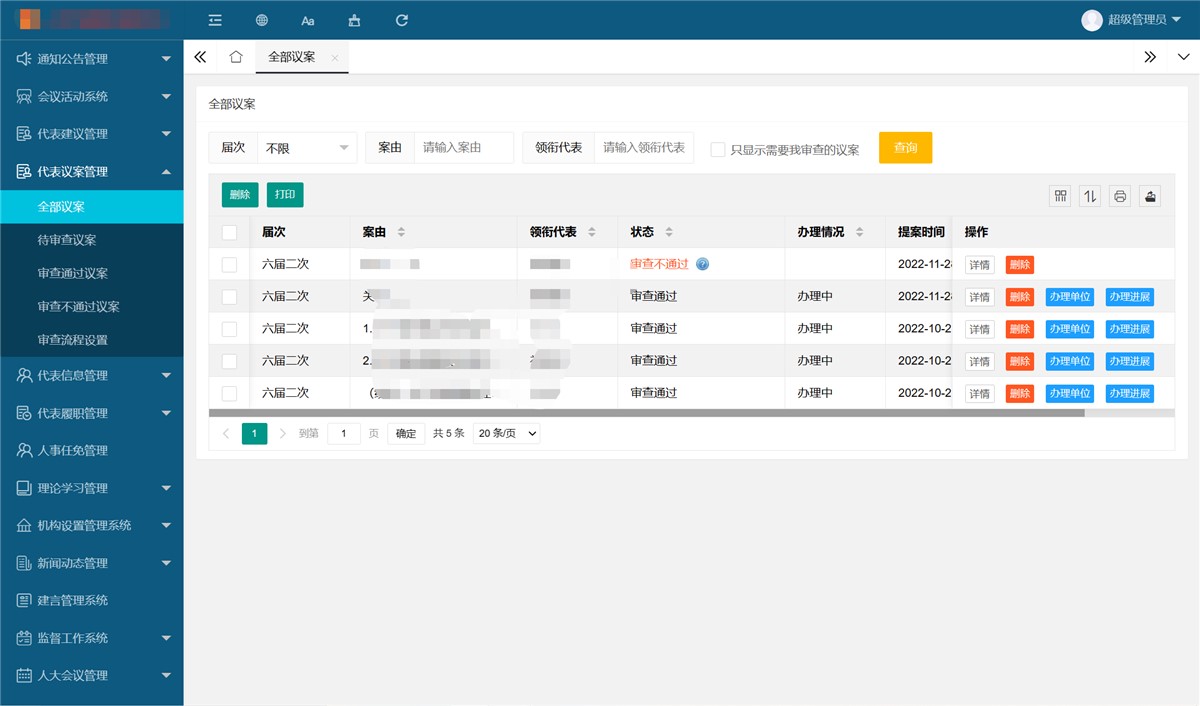The height and width of the screenshot is (706, 1200).
Task: Print the table using the printer icon
Action: [1119, 196]
